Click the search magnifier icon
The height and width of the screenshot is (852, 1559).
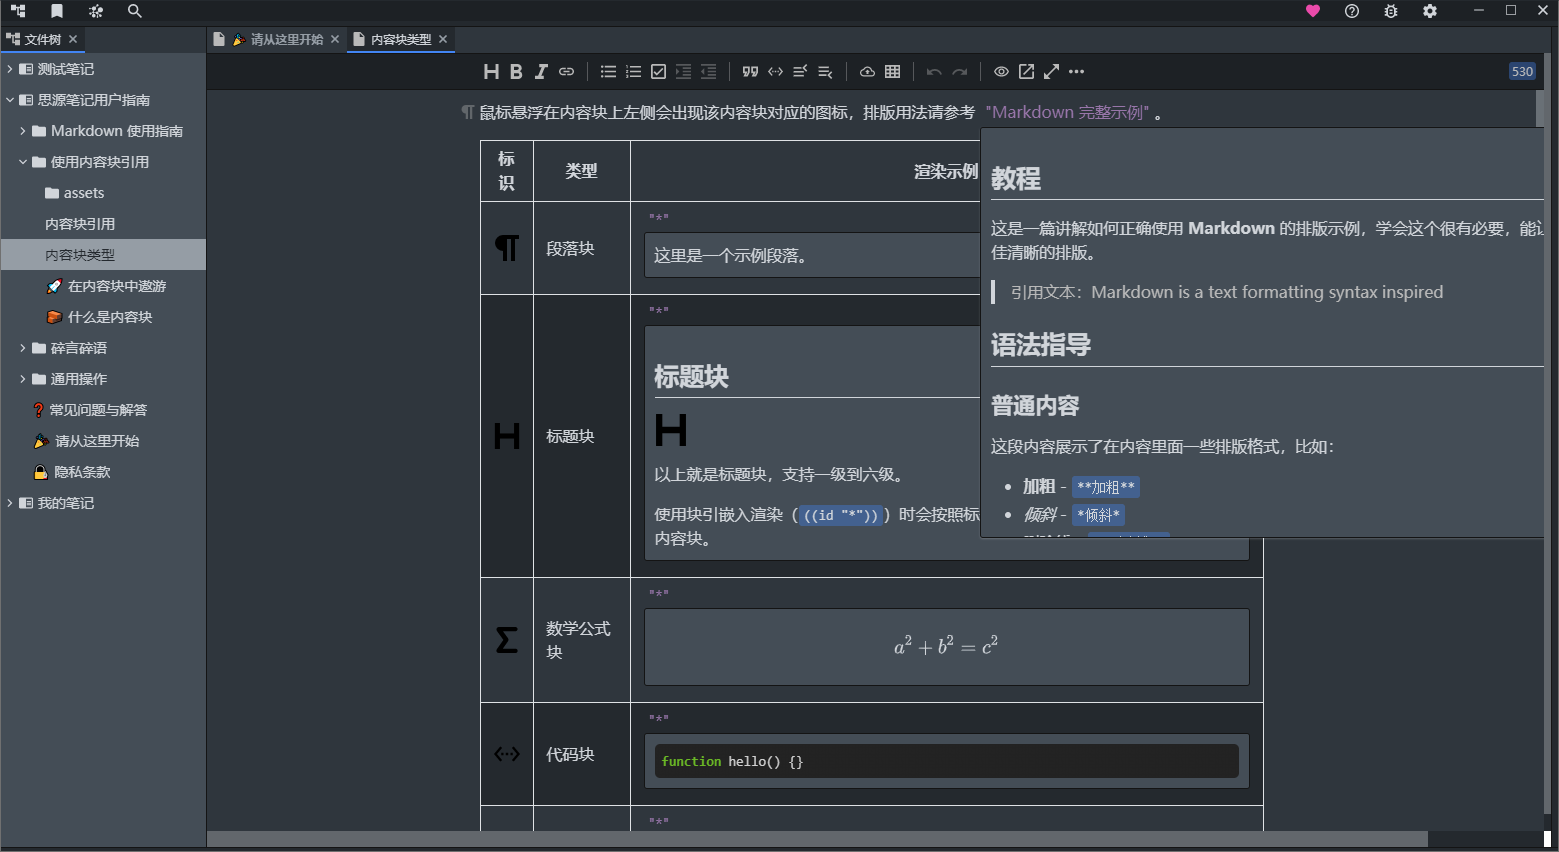click(x=135, y=11)
